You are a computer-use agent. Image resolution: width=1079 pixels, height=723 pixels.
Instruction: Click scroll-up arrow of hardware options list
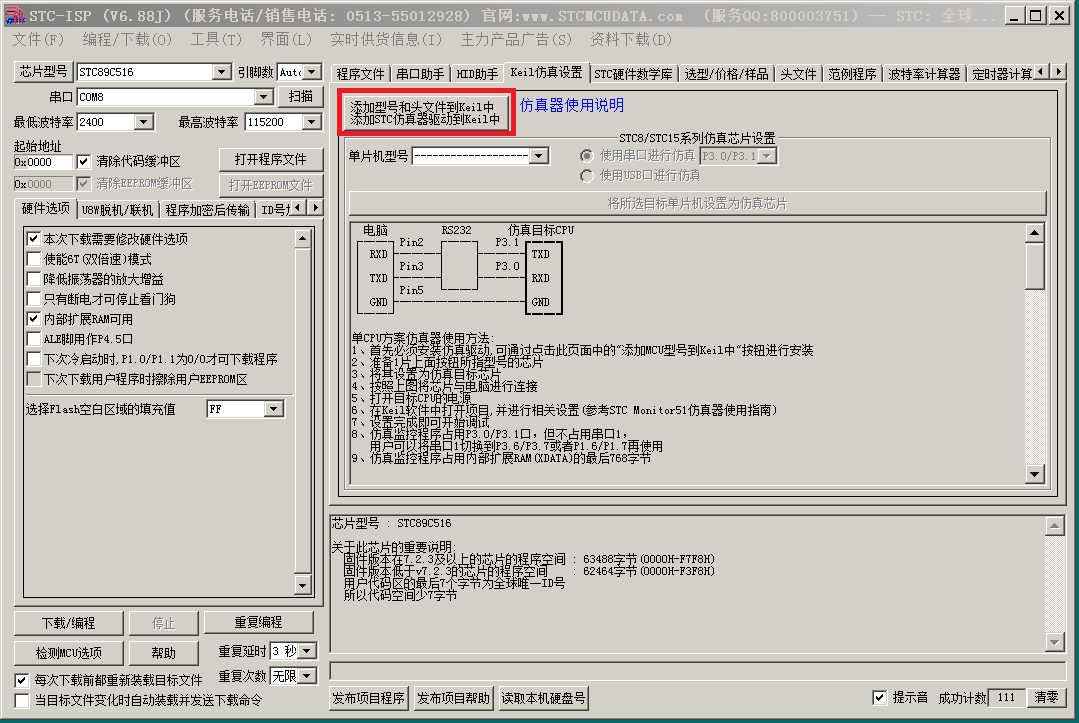tap(303, 239)
